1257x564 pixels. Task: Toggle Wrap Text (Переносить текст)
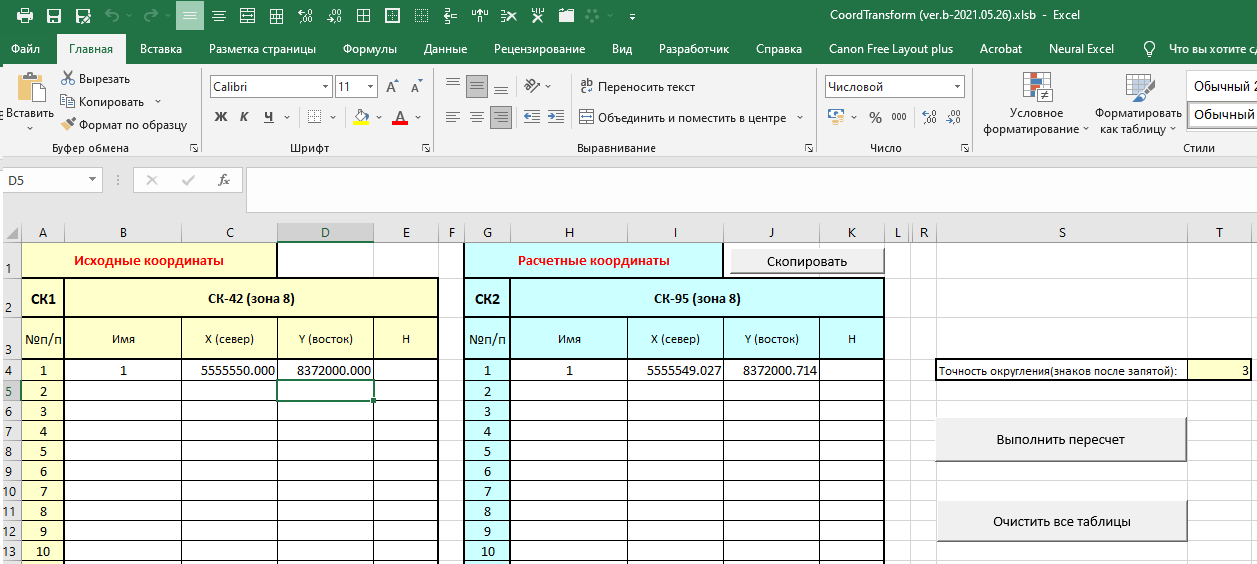(638, 87)
